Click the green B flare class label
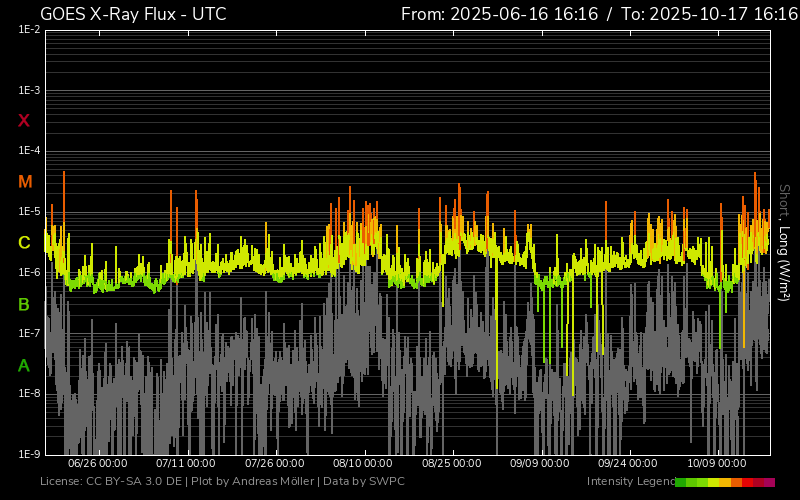This screenshot has width=800, height=500. point(24,304)
